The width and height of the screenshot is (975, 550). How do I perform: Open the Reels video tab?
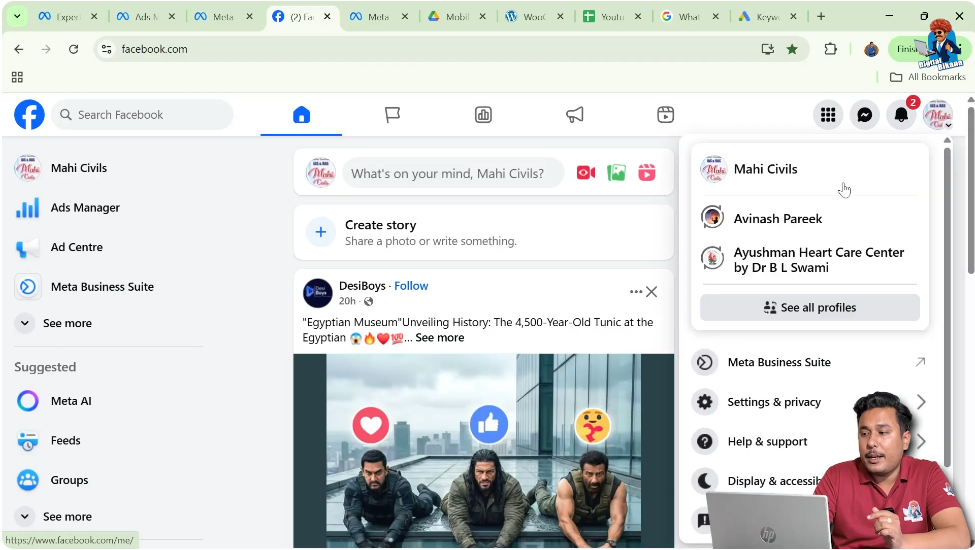coord(665,114)
